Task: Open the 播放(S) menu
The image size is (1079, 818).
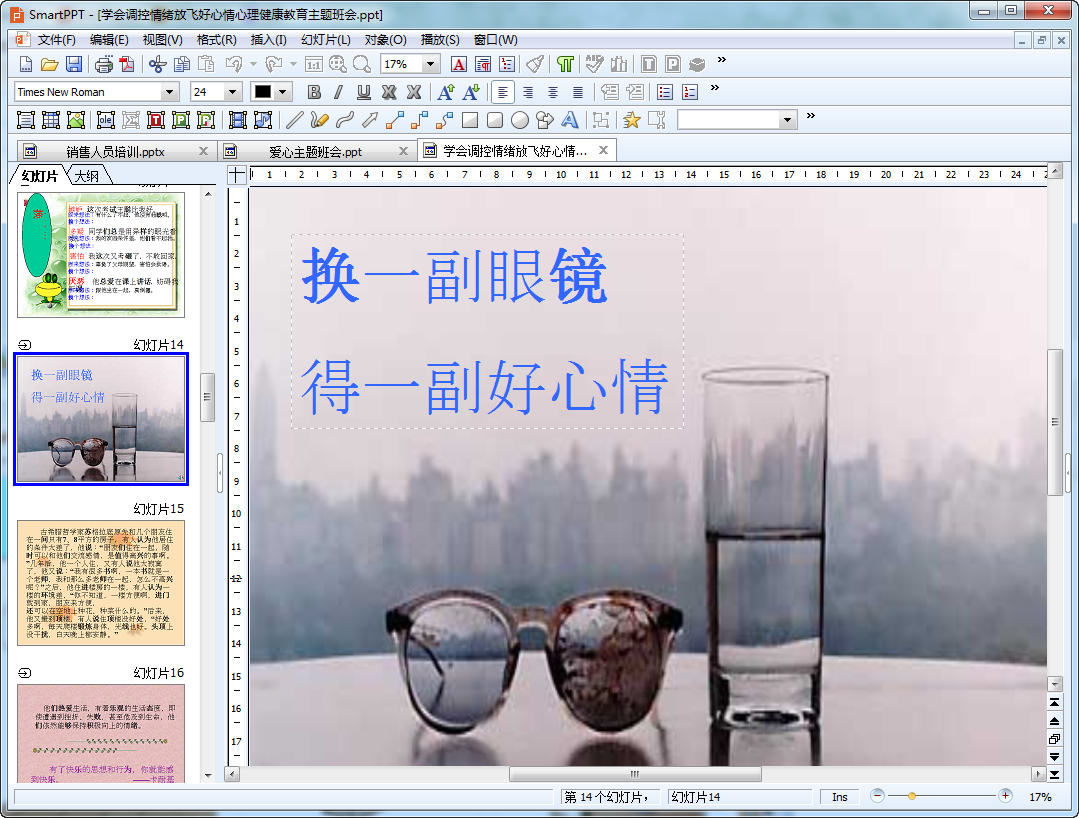Action: [x=440, y=39]
